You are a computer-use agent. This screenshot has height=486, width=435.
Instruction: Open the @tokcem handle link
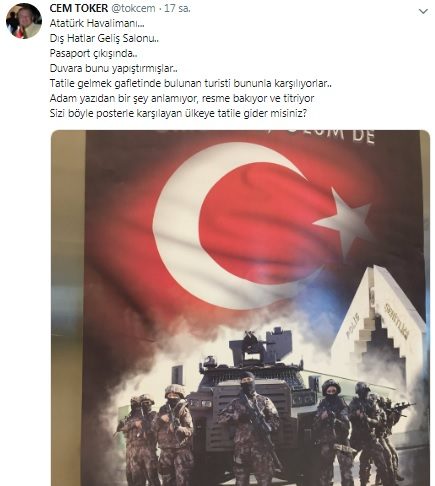point(133,8)
